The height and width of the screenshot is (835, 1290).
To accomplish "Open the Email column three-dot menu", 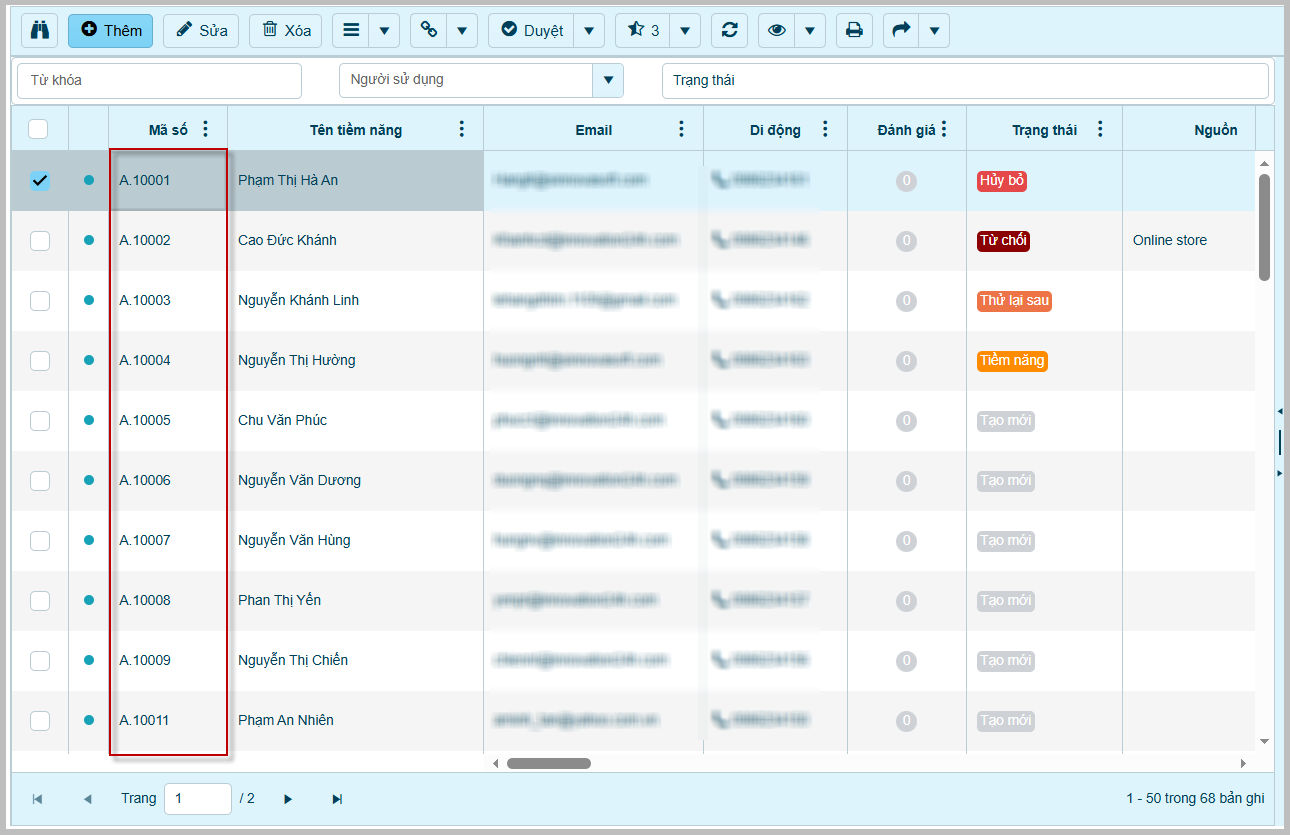I will click(682, 129).
